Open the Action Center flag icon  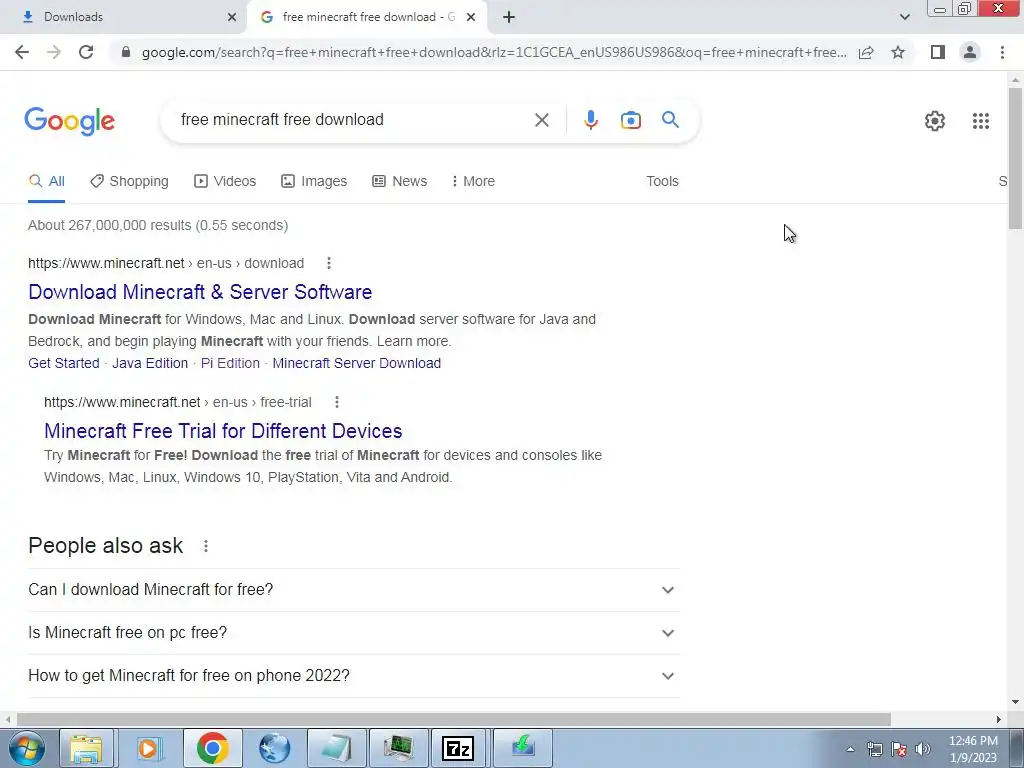(x=899, y=749)
